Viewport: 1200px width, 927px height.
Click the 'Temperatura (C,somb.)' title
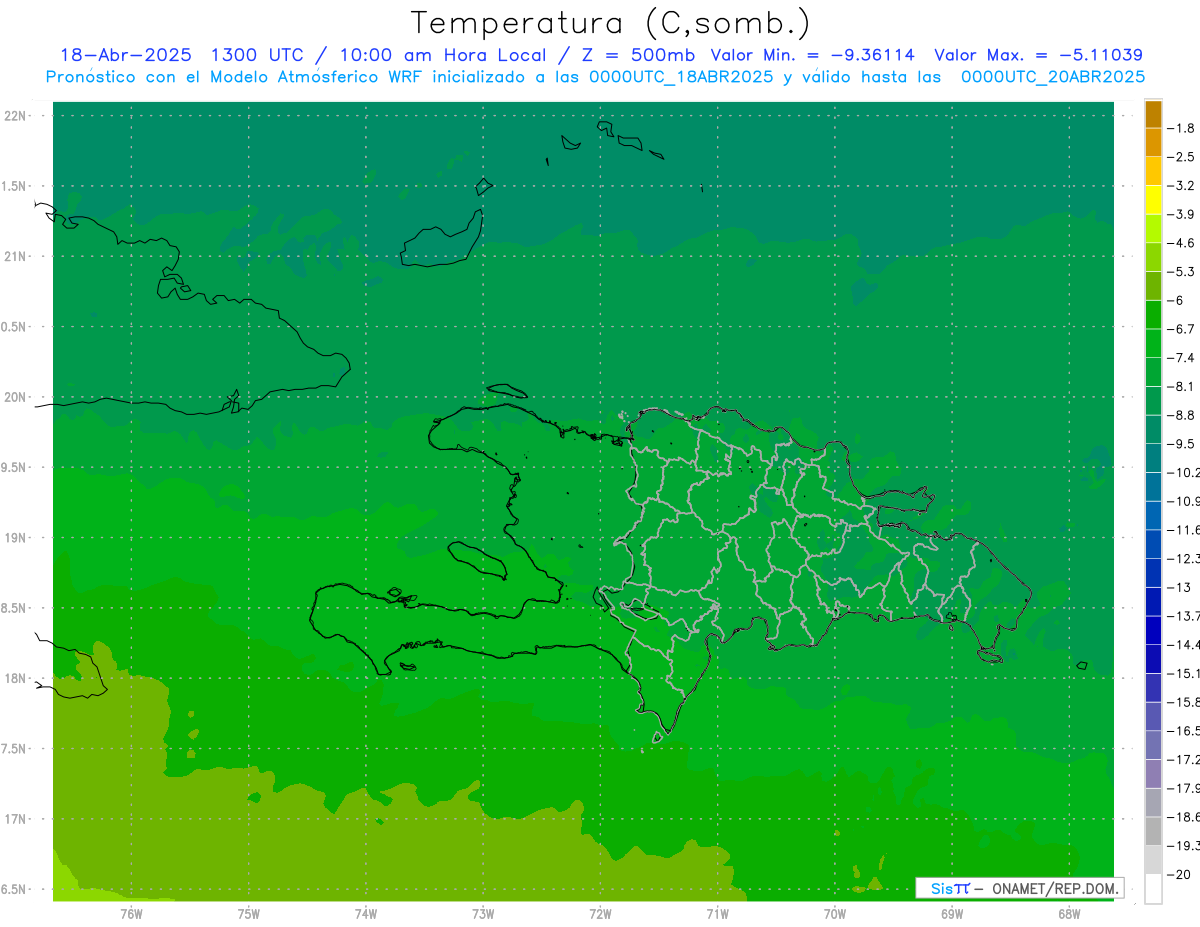pyautogui.click(x=611, y=23)
